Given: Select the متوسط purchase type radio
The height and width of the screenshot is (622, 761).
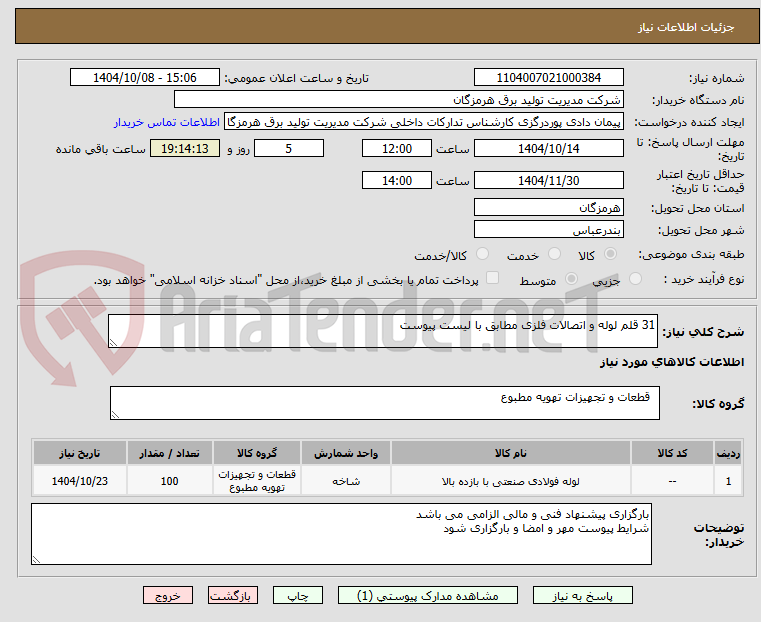Looking at the screenshot, I should 572,278.
